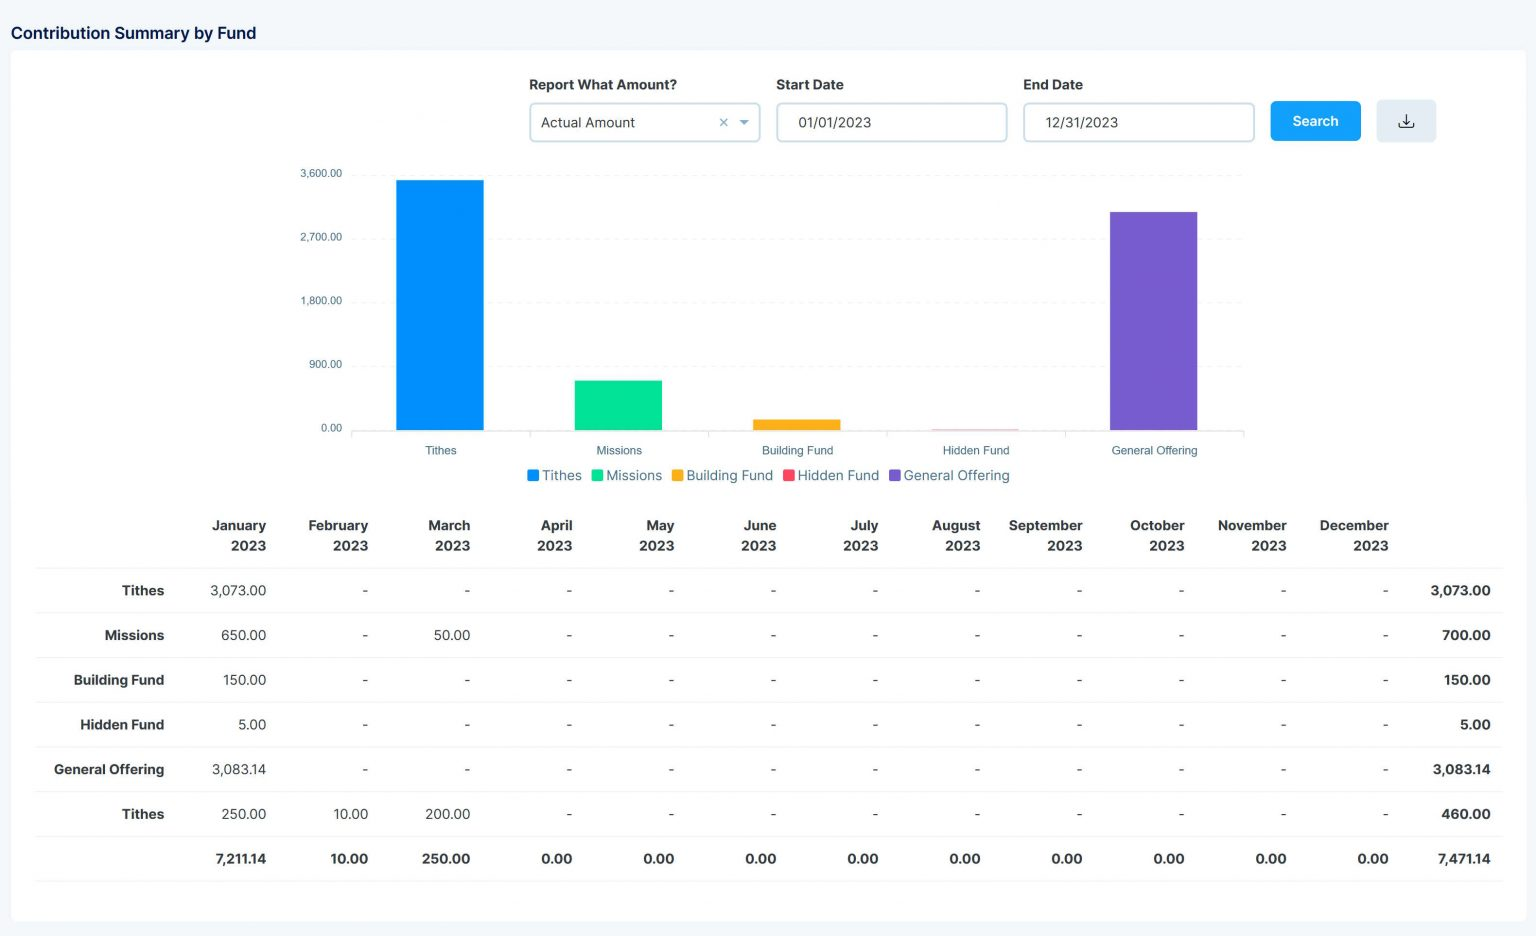The image size is (1536, 936).
Task: Click the November 2023 column header
Action: pyautogui.click(x=1252, y=536)
